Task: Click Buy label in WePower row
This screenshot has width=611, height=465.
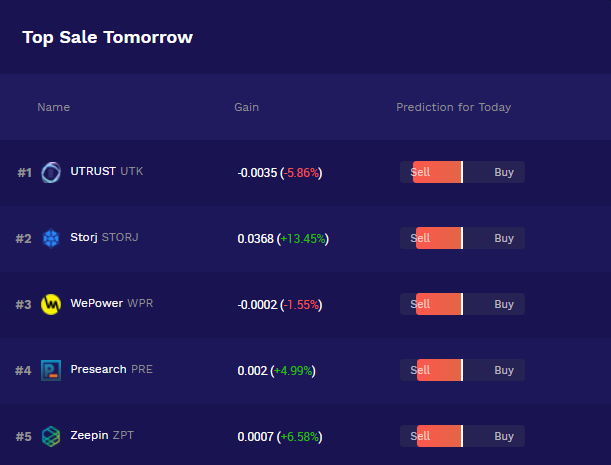Action: click(x=504, y=304)
